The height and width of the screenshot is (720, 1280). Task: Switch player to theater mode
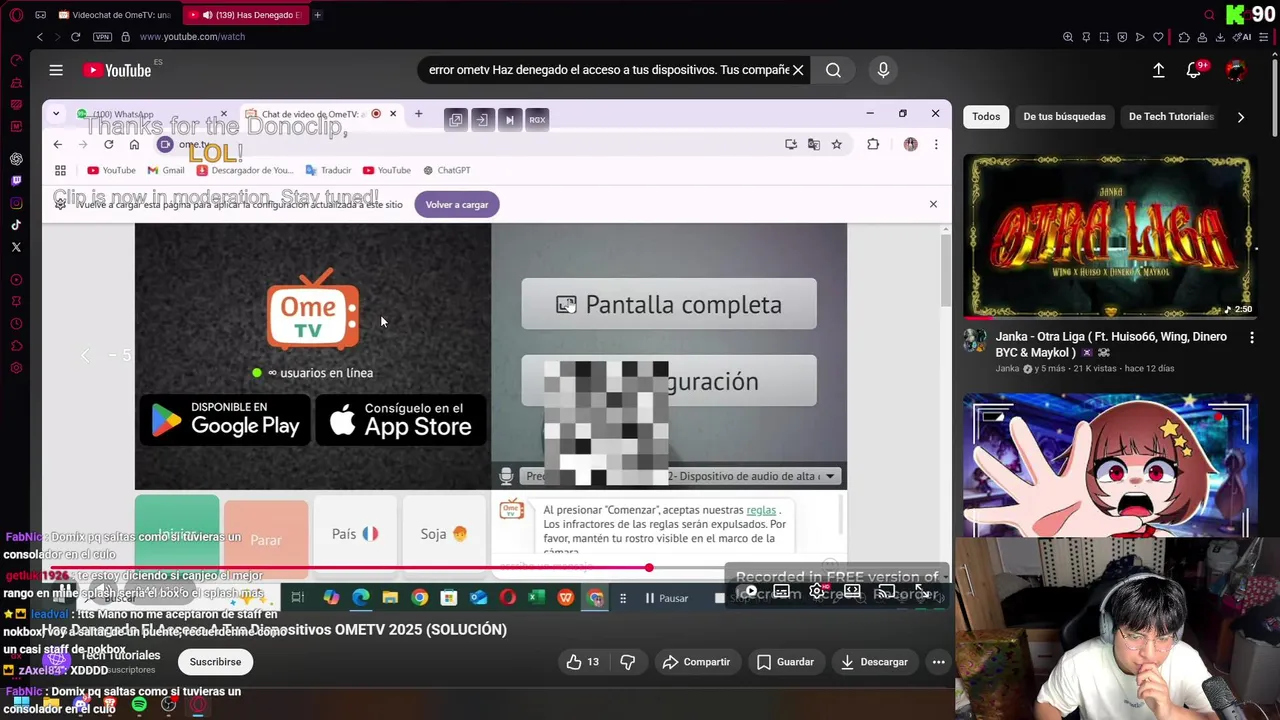[x=852, y=592]
